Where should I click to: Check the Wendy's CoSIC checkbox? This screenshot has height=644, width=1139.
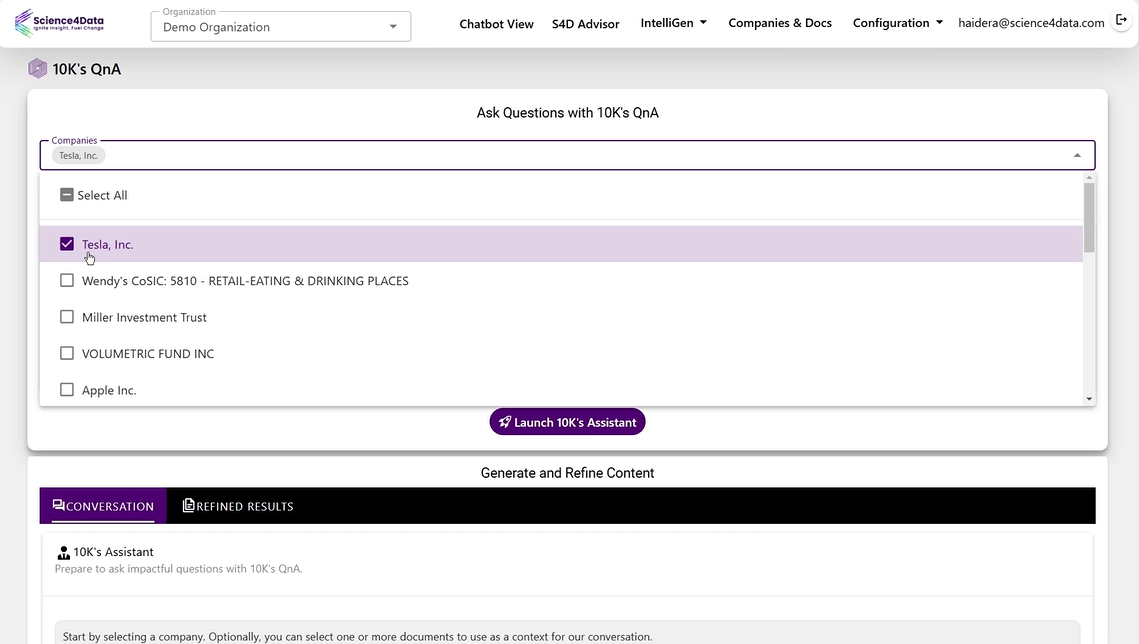click(x=66, y=280)
